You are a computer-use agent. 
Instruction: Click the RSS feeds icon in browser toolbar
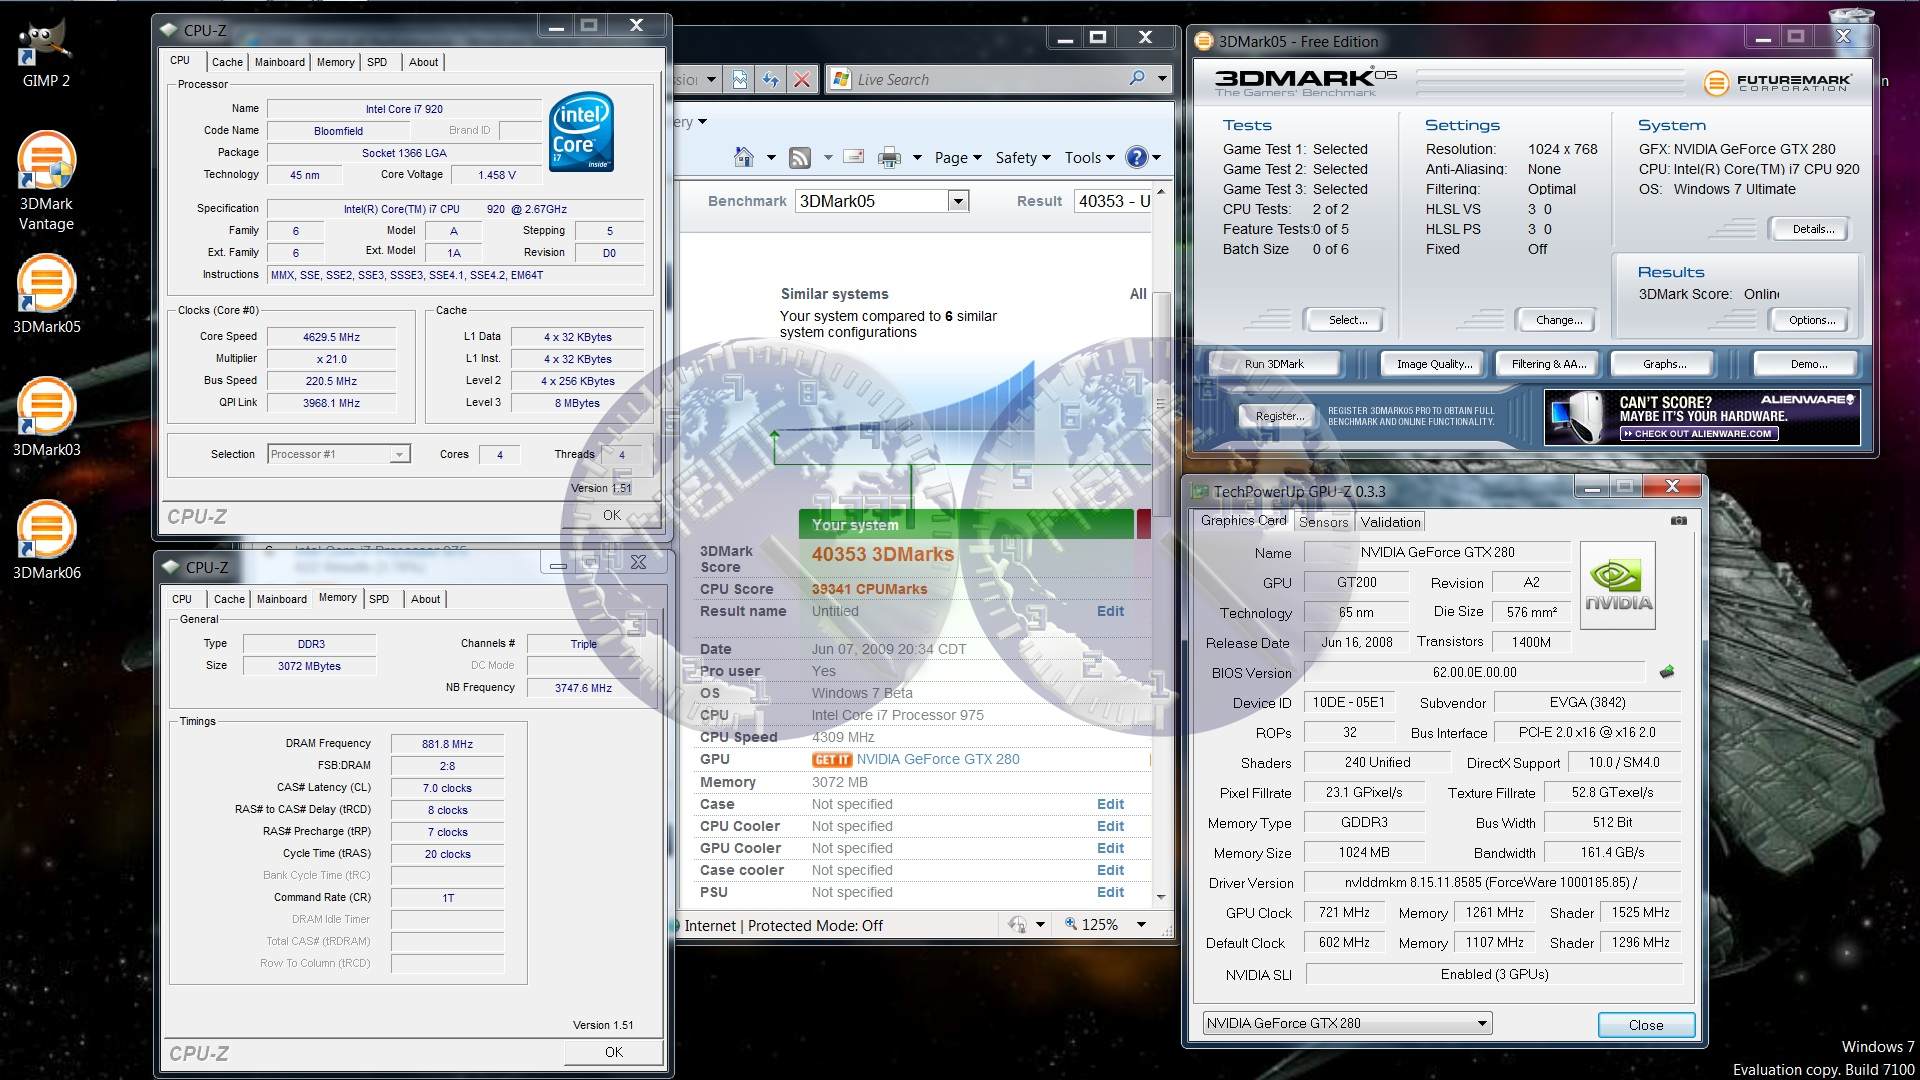pos(800,157)
